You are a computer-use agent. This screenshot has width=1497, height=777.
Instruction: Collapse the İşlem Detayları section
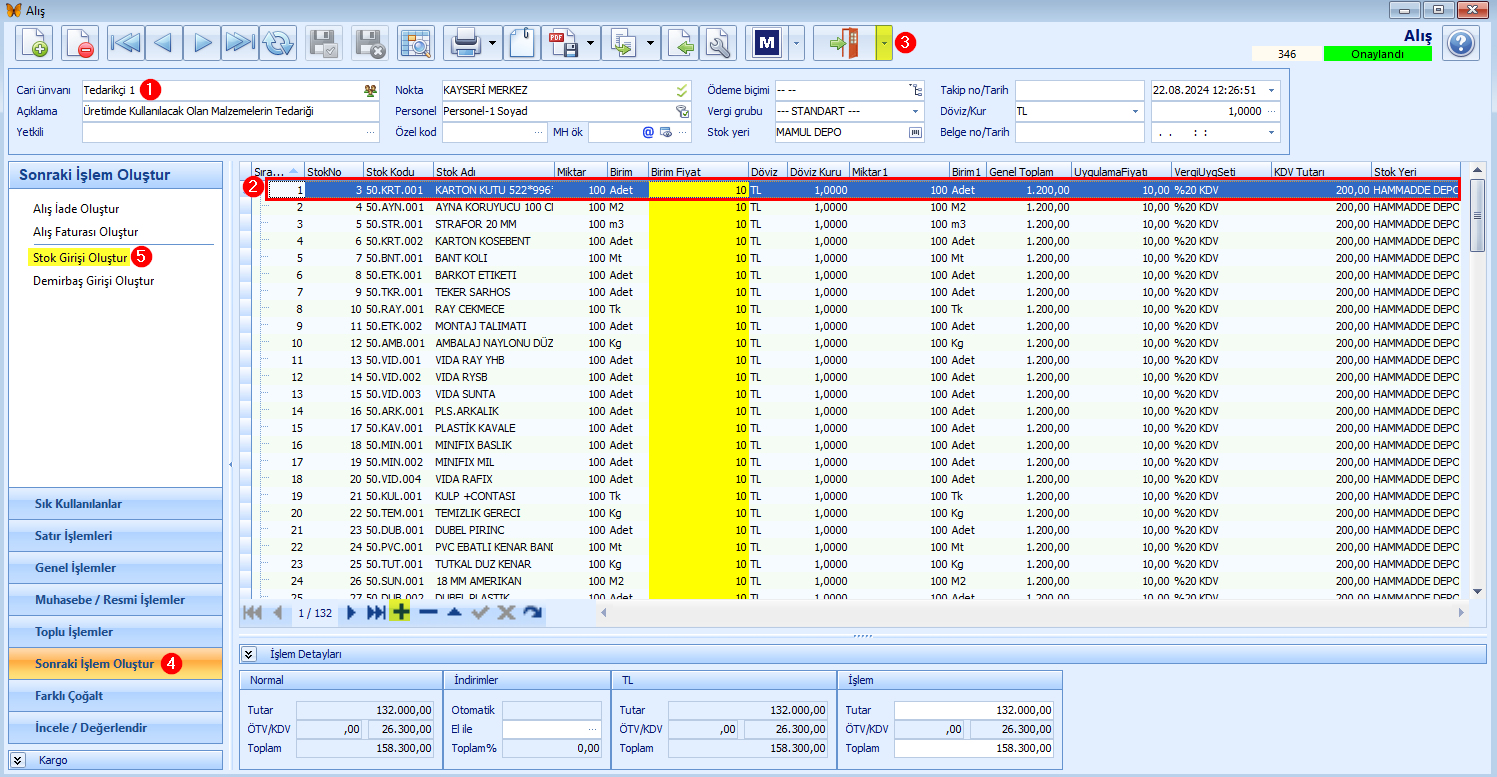point(249,654)
